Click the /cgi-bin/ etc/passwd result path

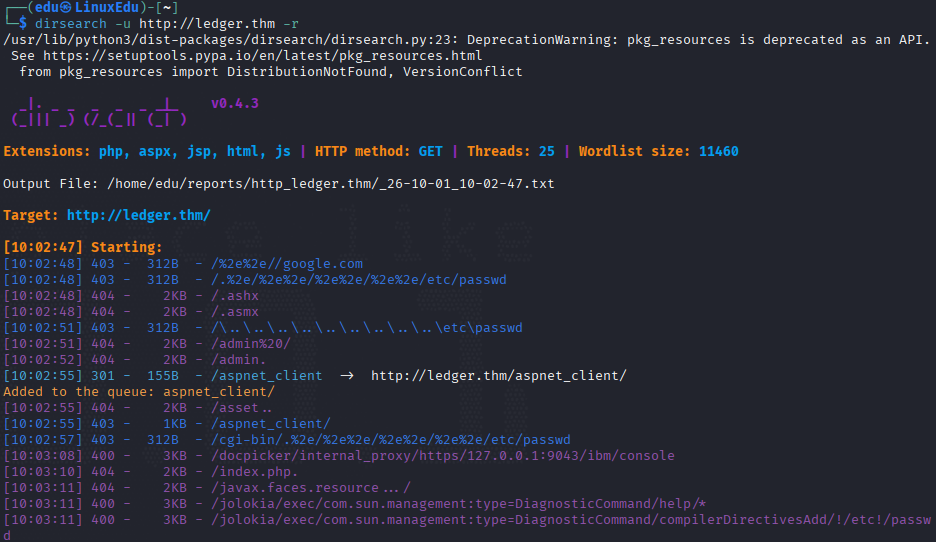390,440
